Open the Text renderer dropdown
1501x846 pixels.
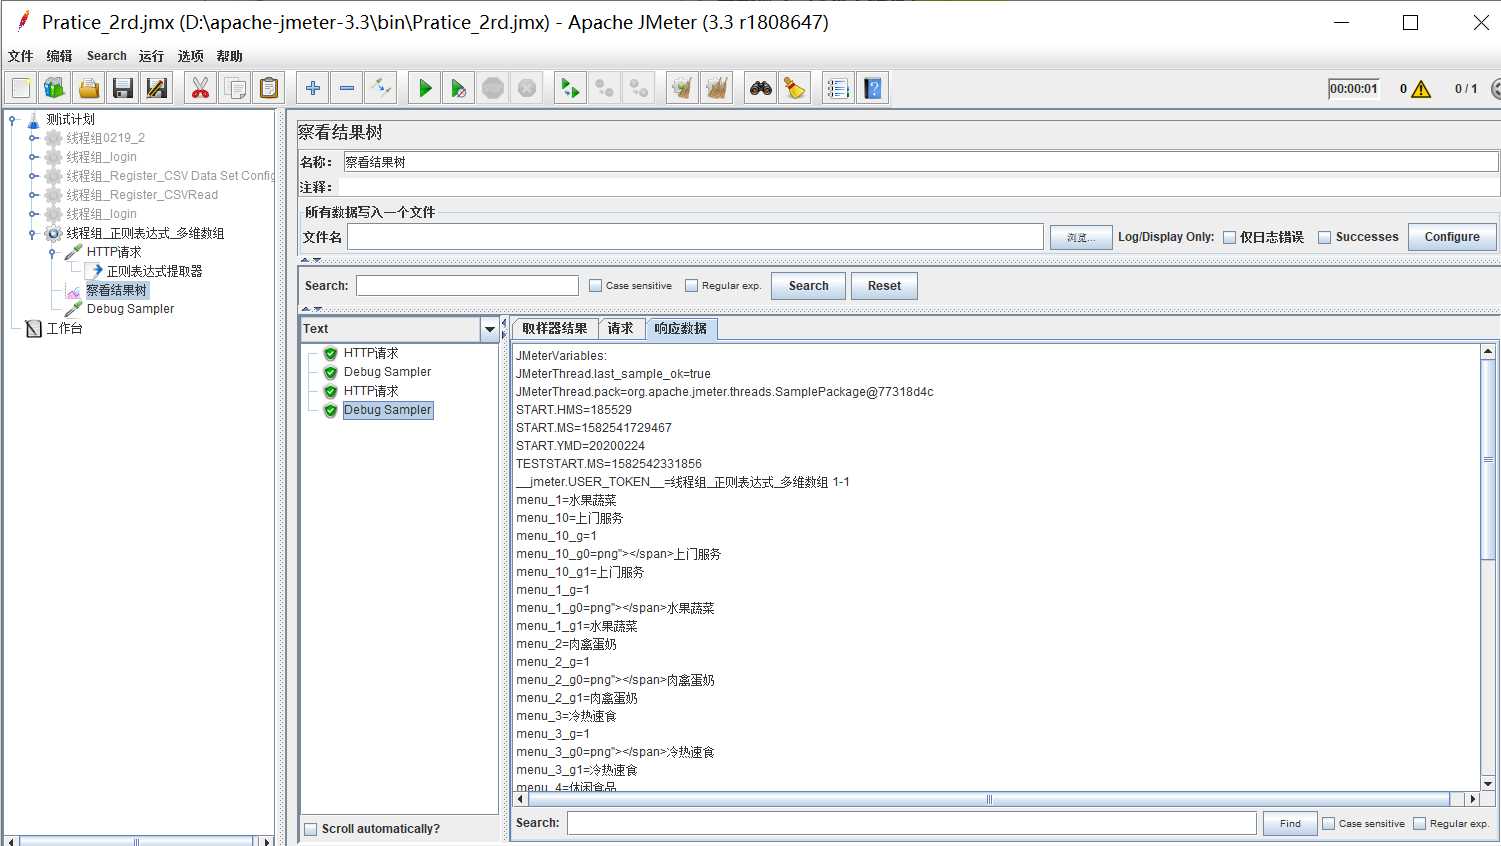(489, 329)
